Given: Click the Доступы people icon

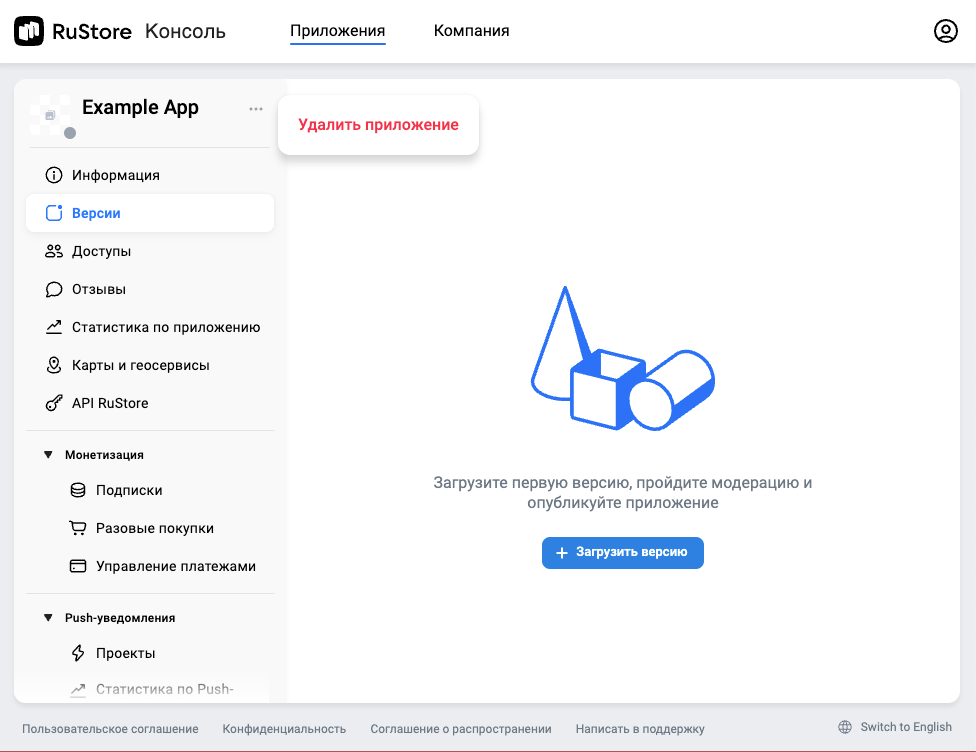Looking at the screenshot, I should (54, 251).
